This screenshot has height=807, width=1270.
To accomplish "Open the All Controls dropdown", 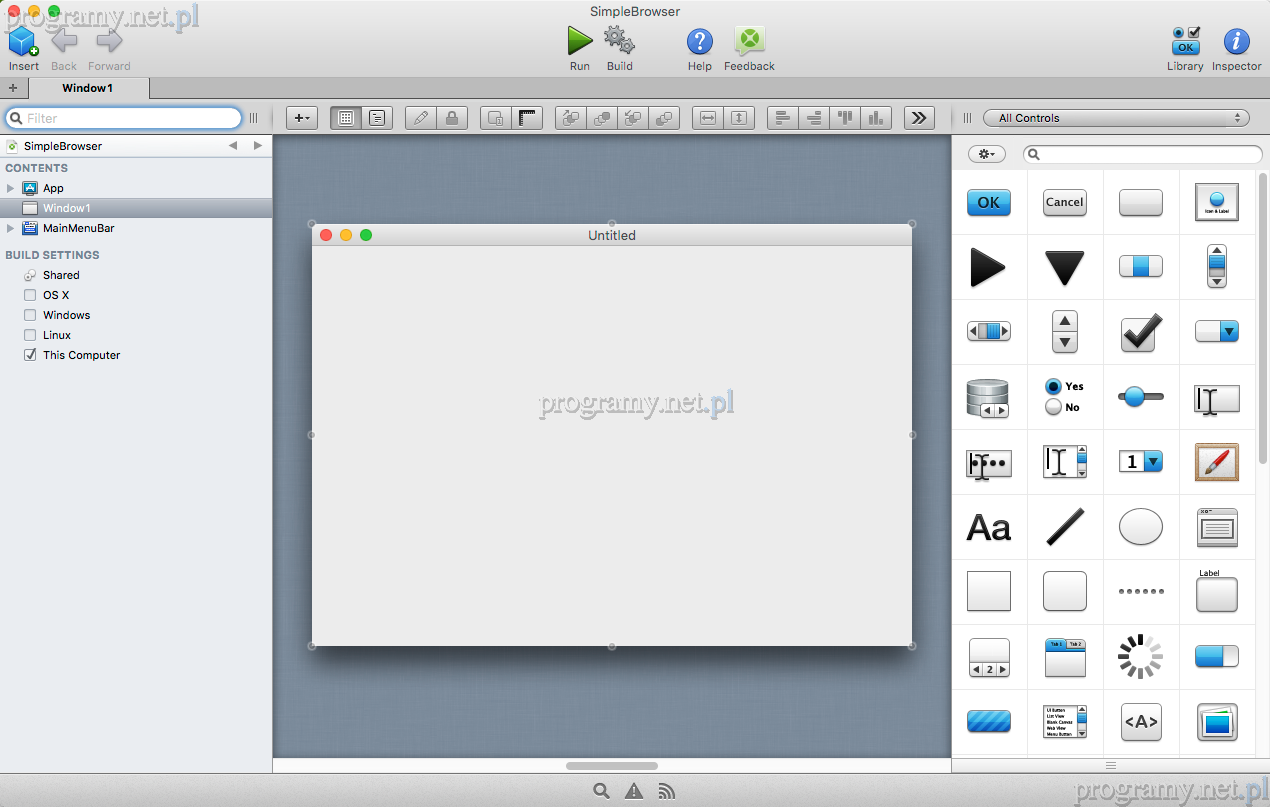I will point(1116,118).
